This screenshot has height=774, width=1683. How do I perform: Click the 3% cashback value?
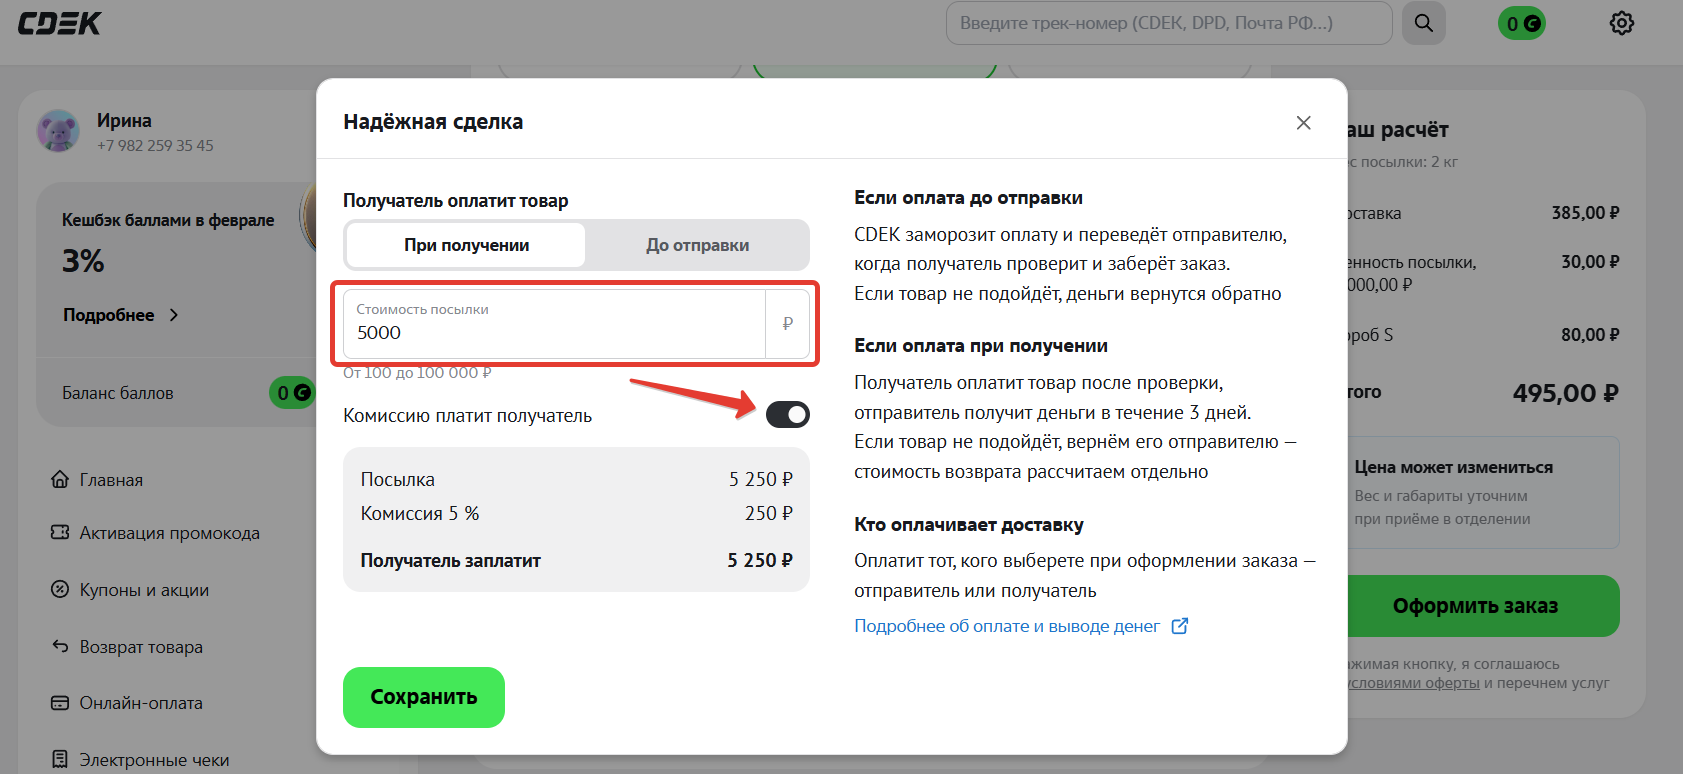[83, 262]
